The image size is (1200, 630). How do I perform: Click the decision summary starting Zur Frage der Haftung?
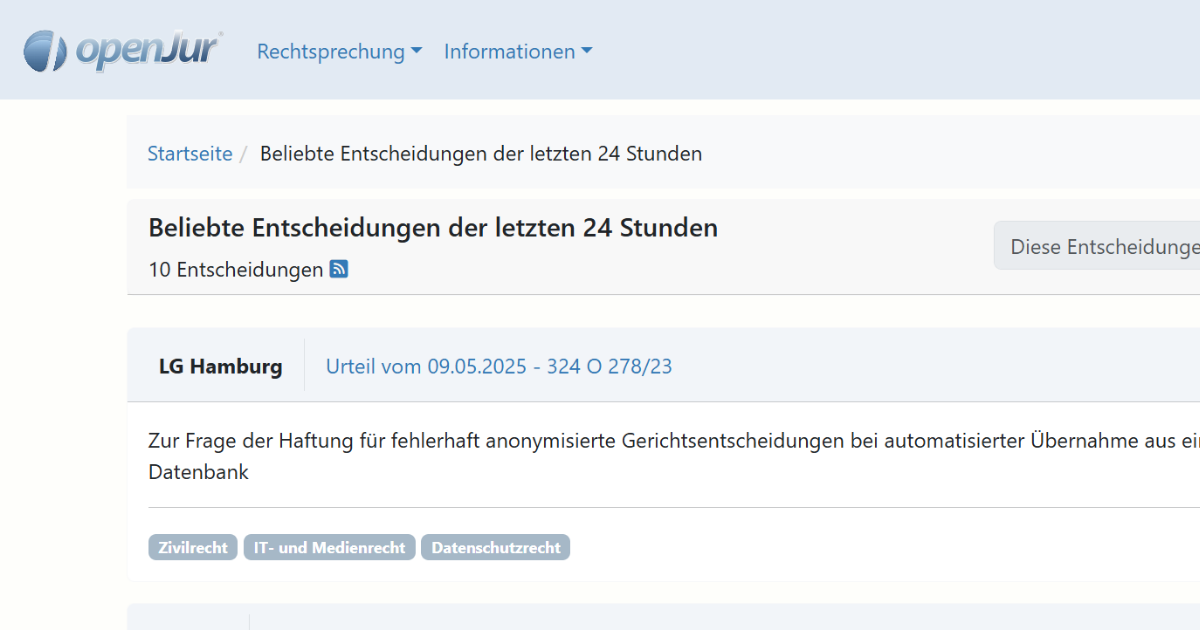coord(673,456)
